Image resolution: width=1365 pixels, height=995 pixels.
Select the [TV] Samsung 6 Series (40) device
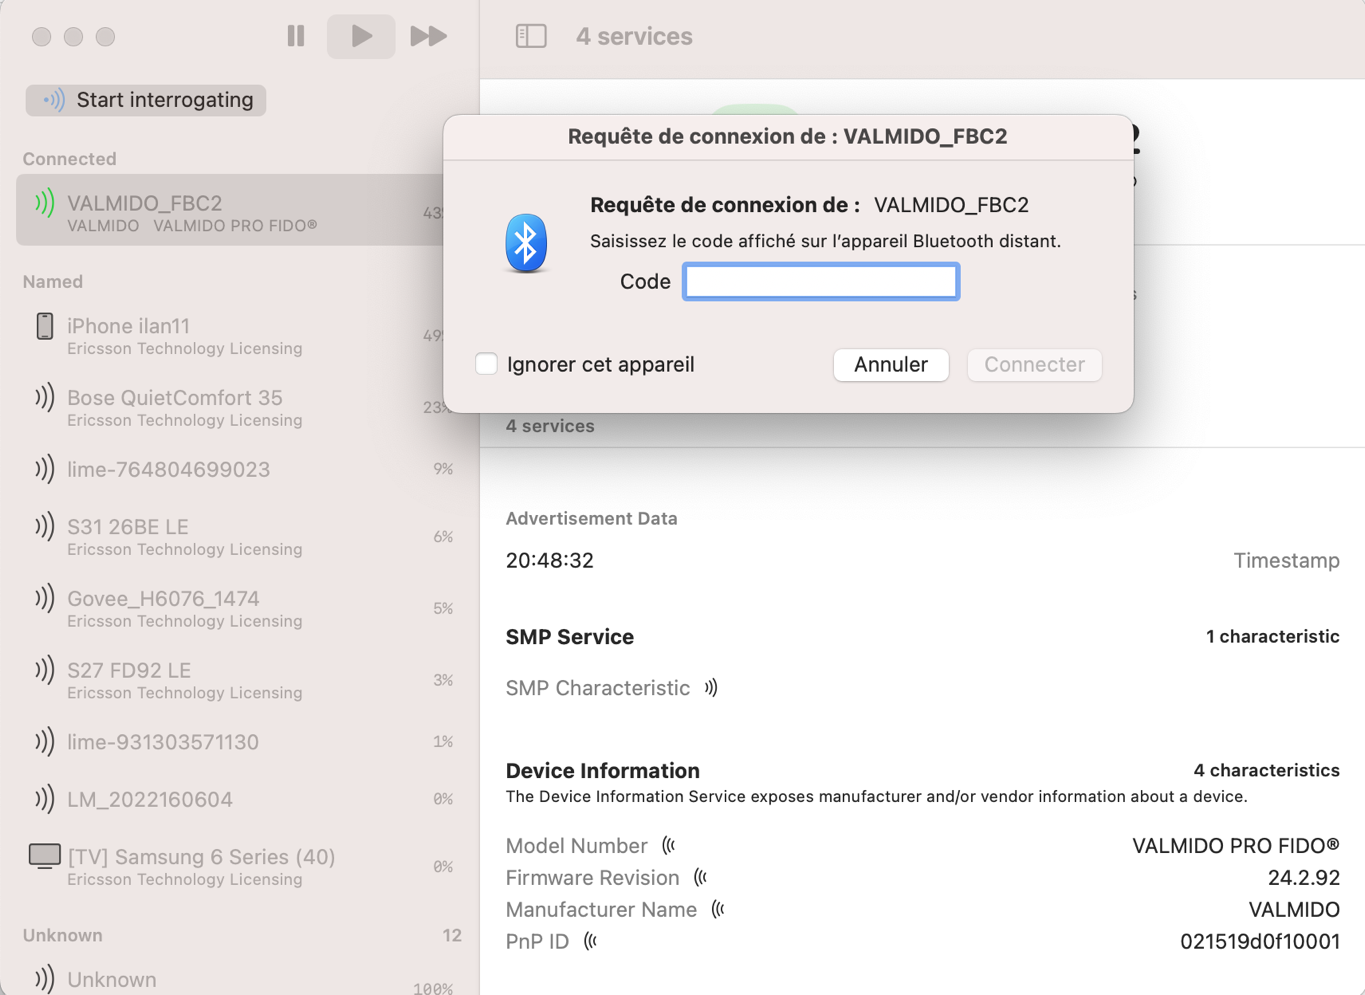tap(239, 867)
